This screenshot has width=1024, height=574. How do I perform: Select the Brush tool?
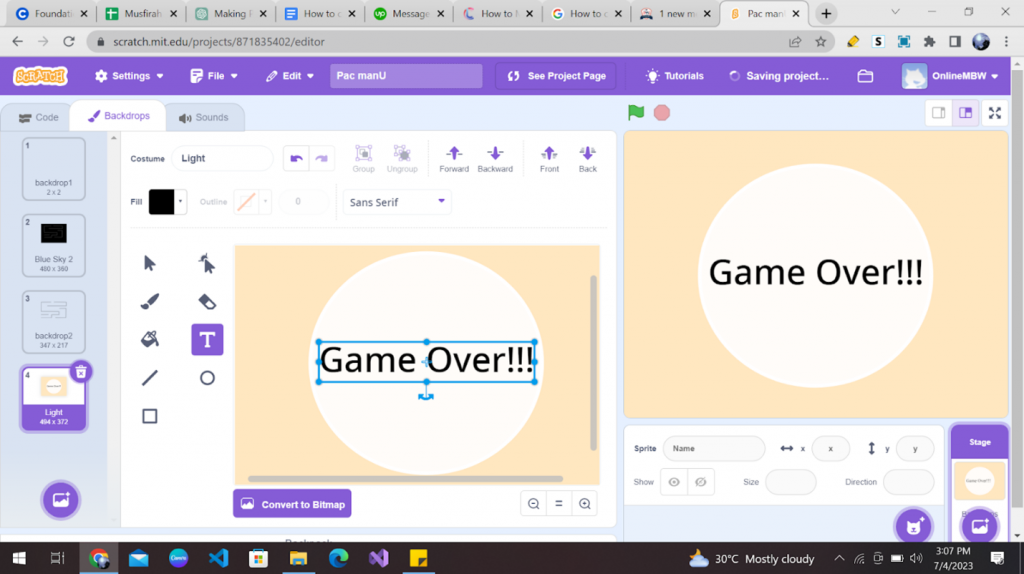(150, 301)
